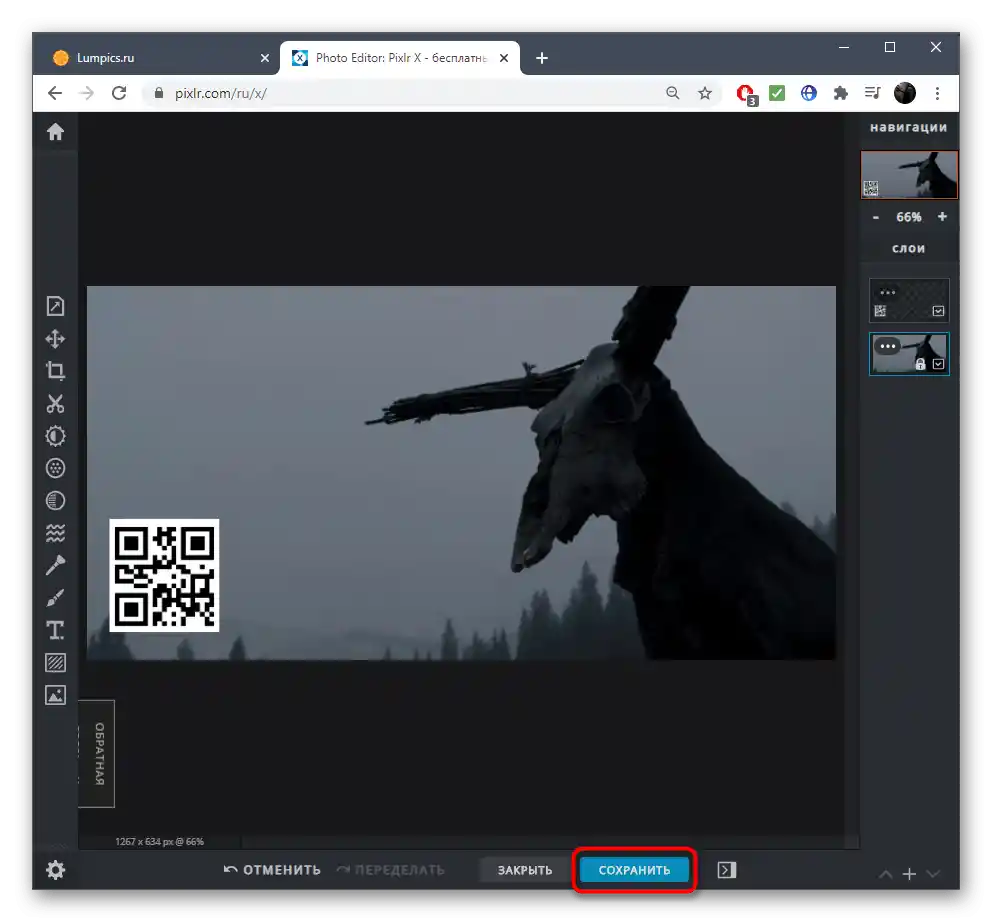
Task: Open the Liquify waves tool
Action: 55,533
